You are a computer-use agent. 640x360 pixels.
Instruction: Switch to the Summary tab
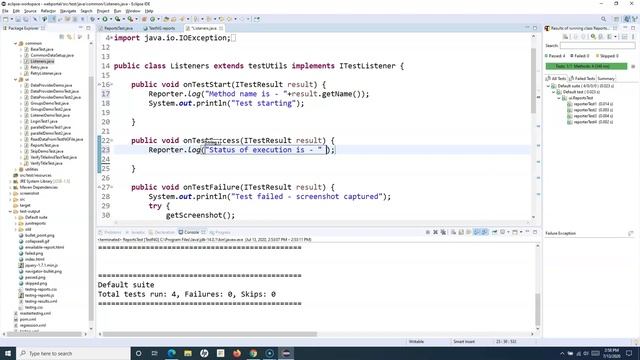coord(606,78)
